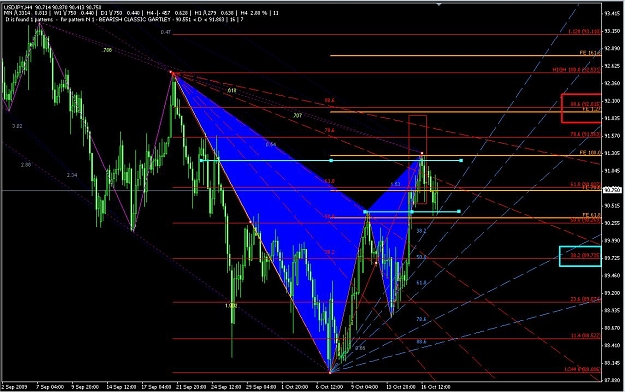Screen dimensions: 625x392
Task: Select right anchor of upper cyan line
Action: [461, 160]
